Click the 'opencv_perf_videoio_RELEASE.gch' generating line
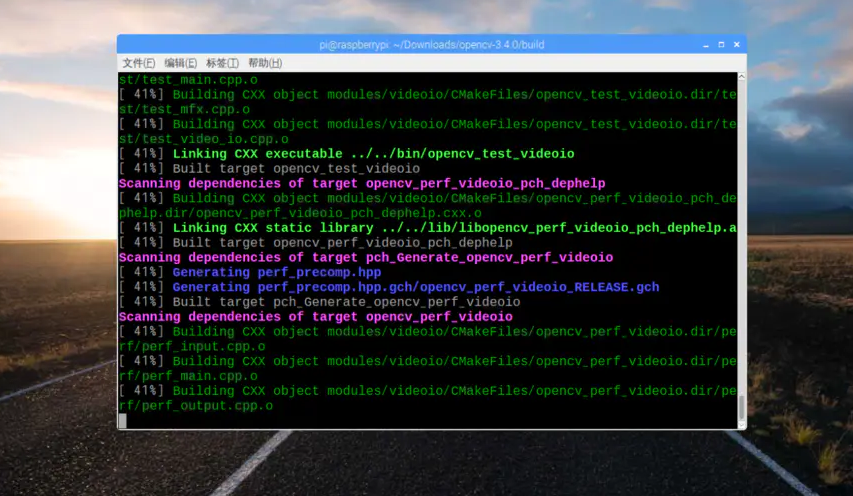Viewport: 853px width, 496px height. [x=389, y=287]
